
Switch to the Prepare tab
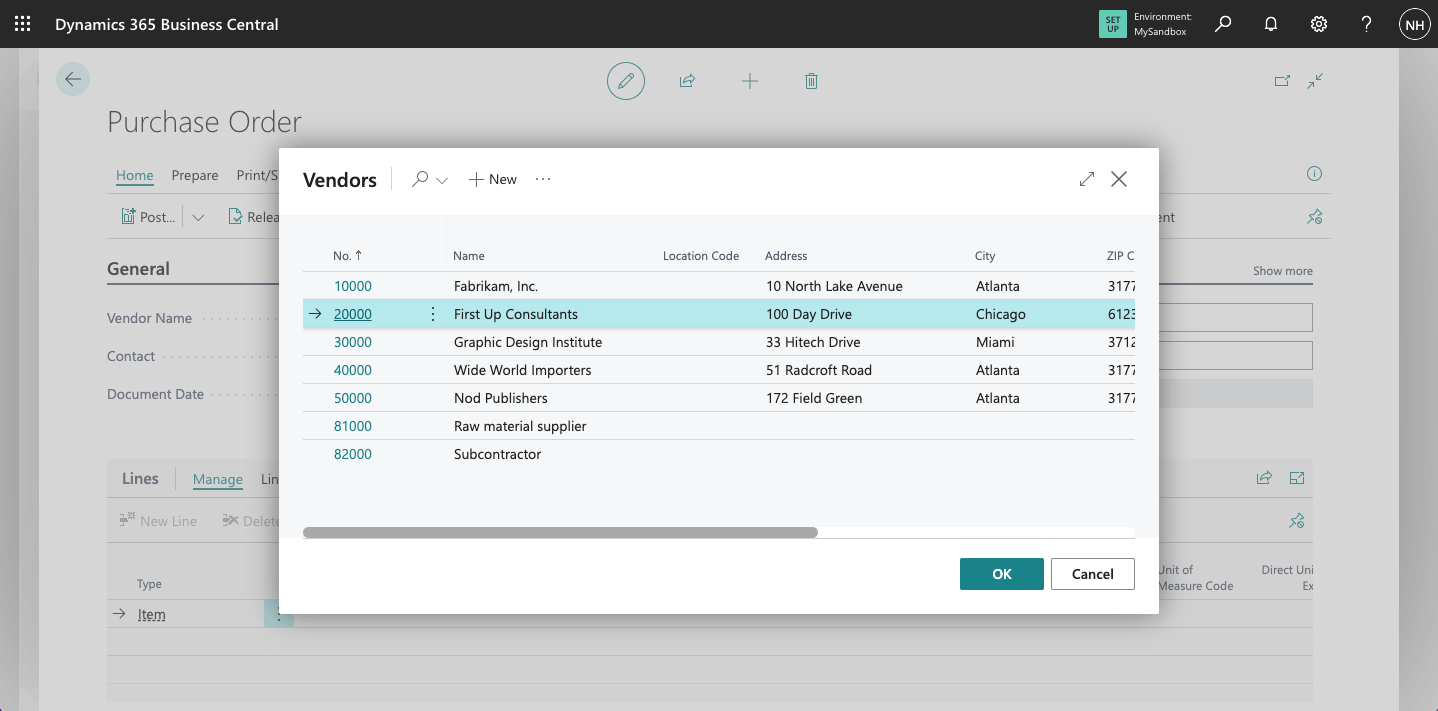coord(194,175)
